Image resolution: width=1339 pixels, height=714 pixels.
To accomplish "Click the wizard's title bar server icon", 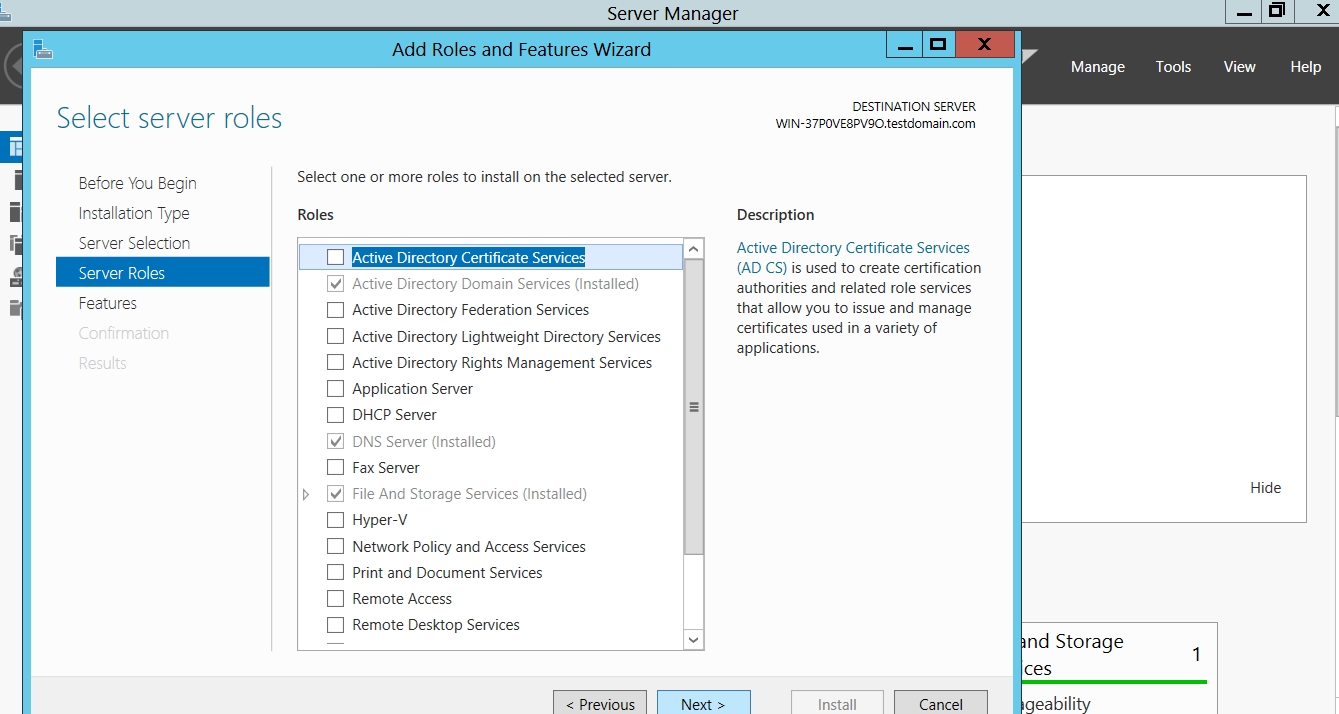I will pos(42,49).
